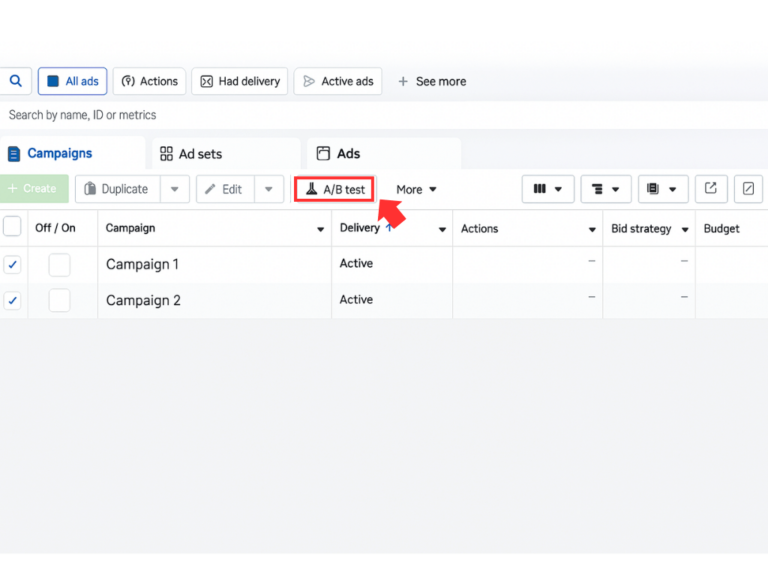Switch to the Ad sets tab
The height and width of the screenshot is (576, 768).
(x=226, y=154)
